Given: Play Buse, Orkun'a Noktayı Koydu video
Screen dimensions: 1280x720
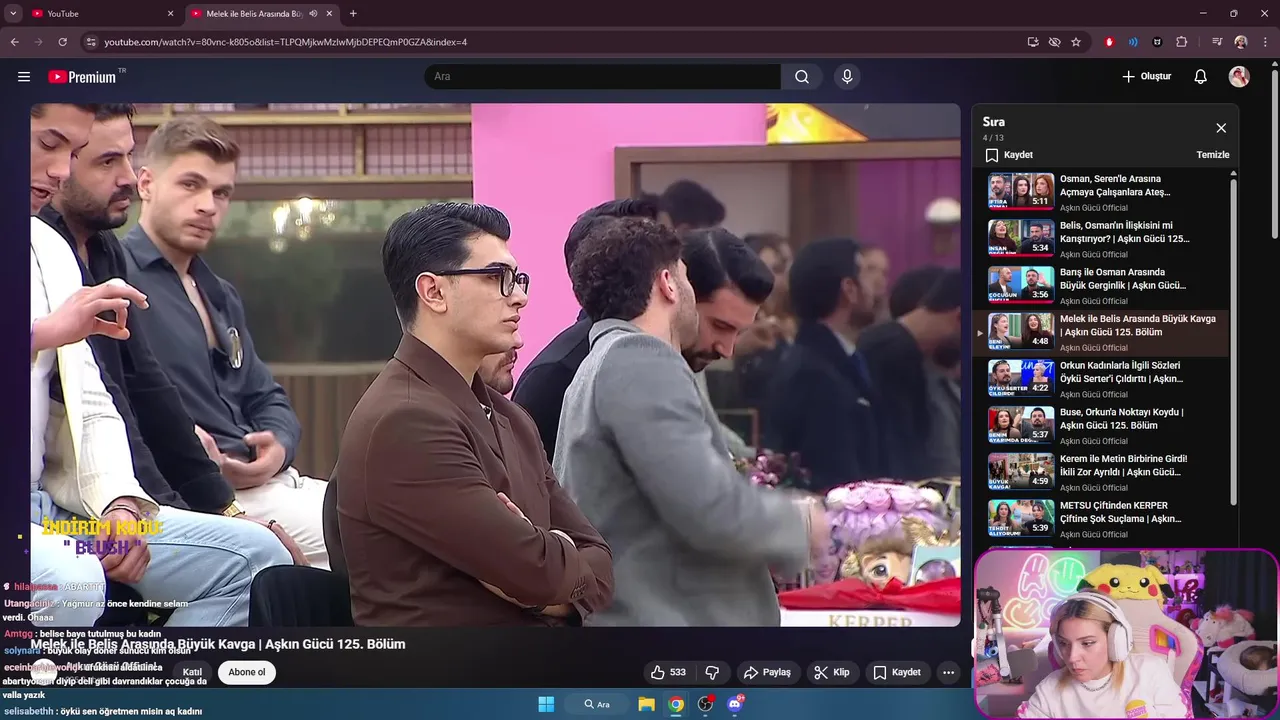Looking at the screenshot, I should click(1105, 426).
